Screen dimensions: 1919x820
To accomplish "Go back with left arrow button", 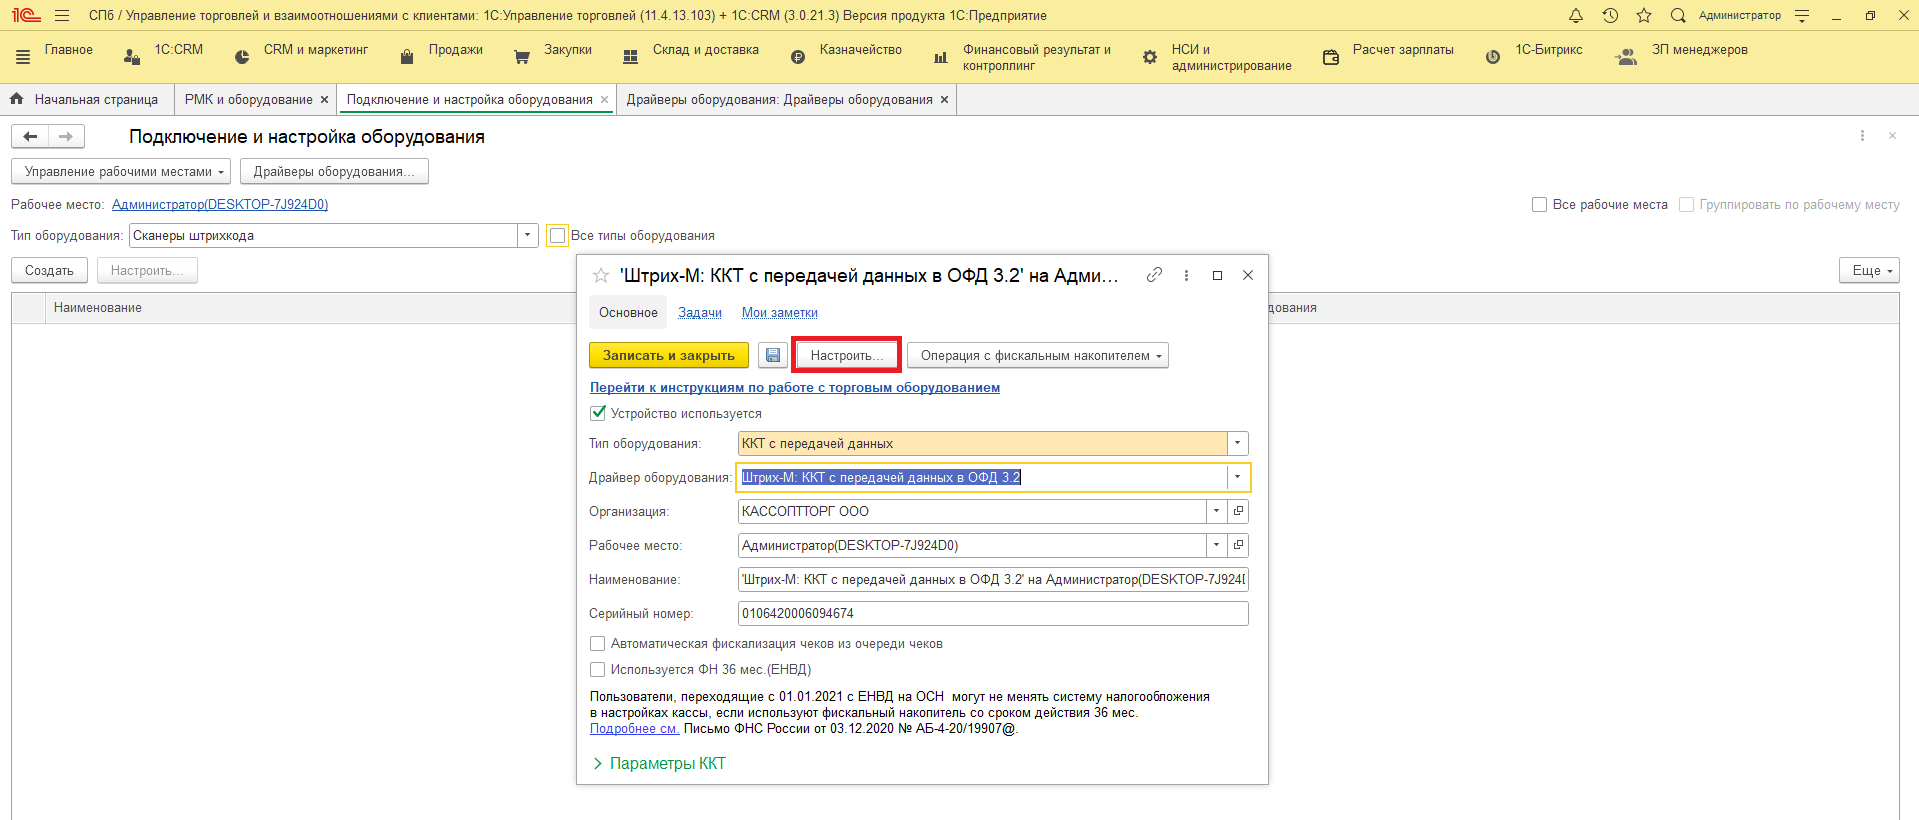I will [x=30, y=137].
